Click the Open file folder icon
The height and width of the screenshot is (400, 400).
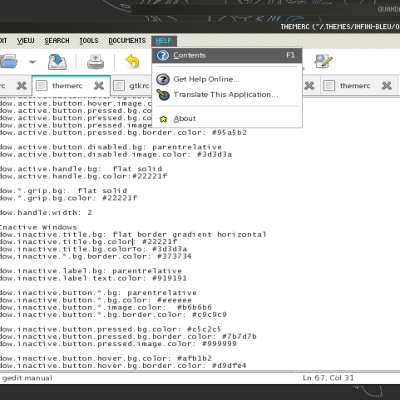[8, 62]
